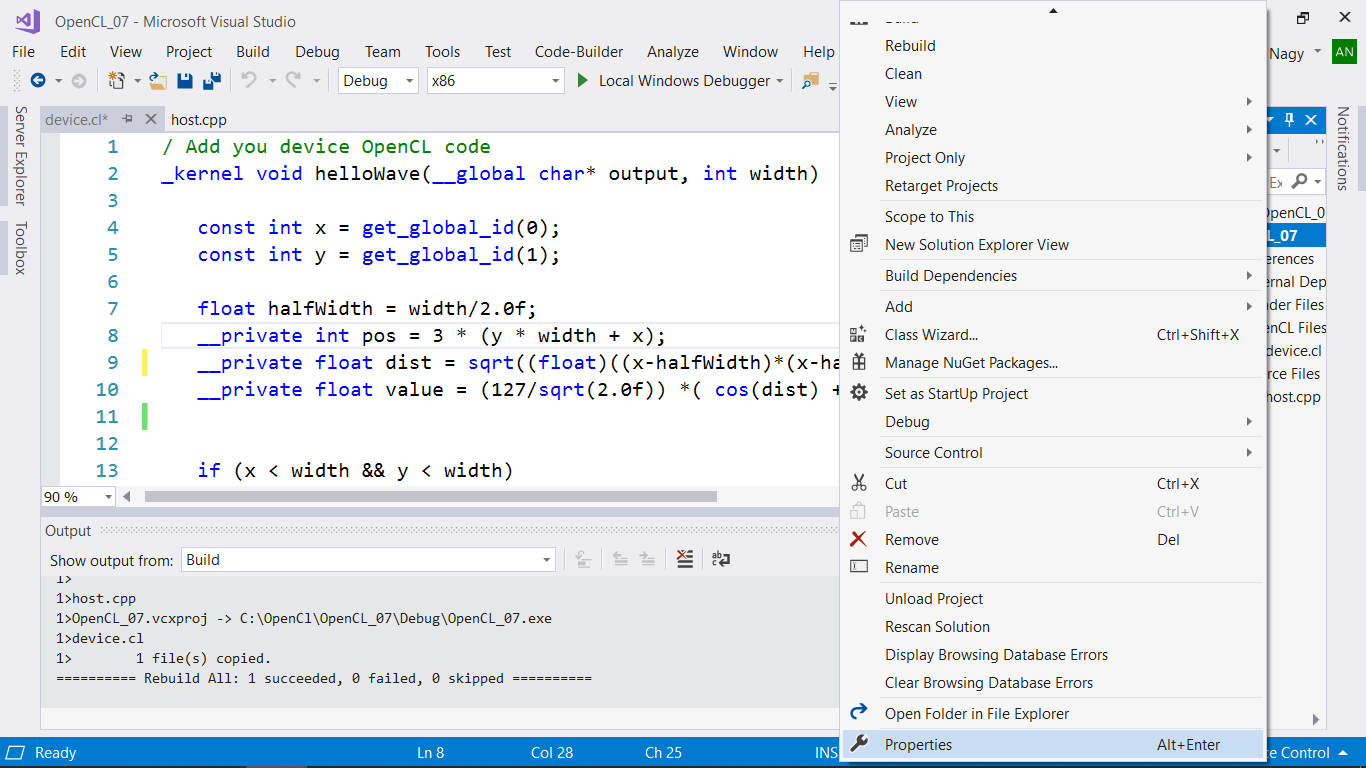Close the device.cl tab
This screenshot has width=1366, height=768.
click(151, 119)
